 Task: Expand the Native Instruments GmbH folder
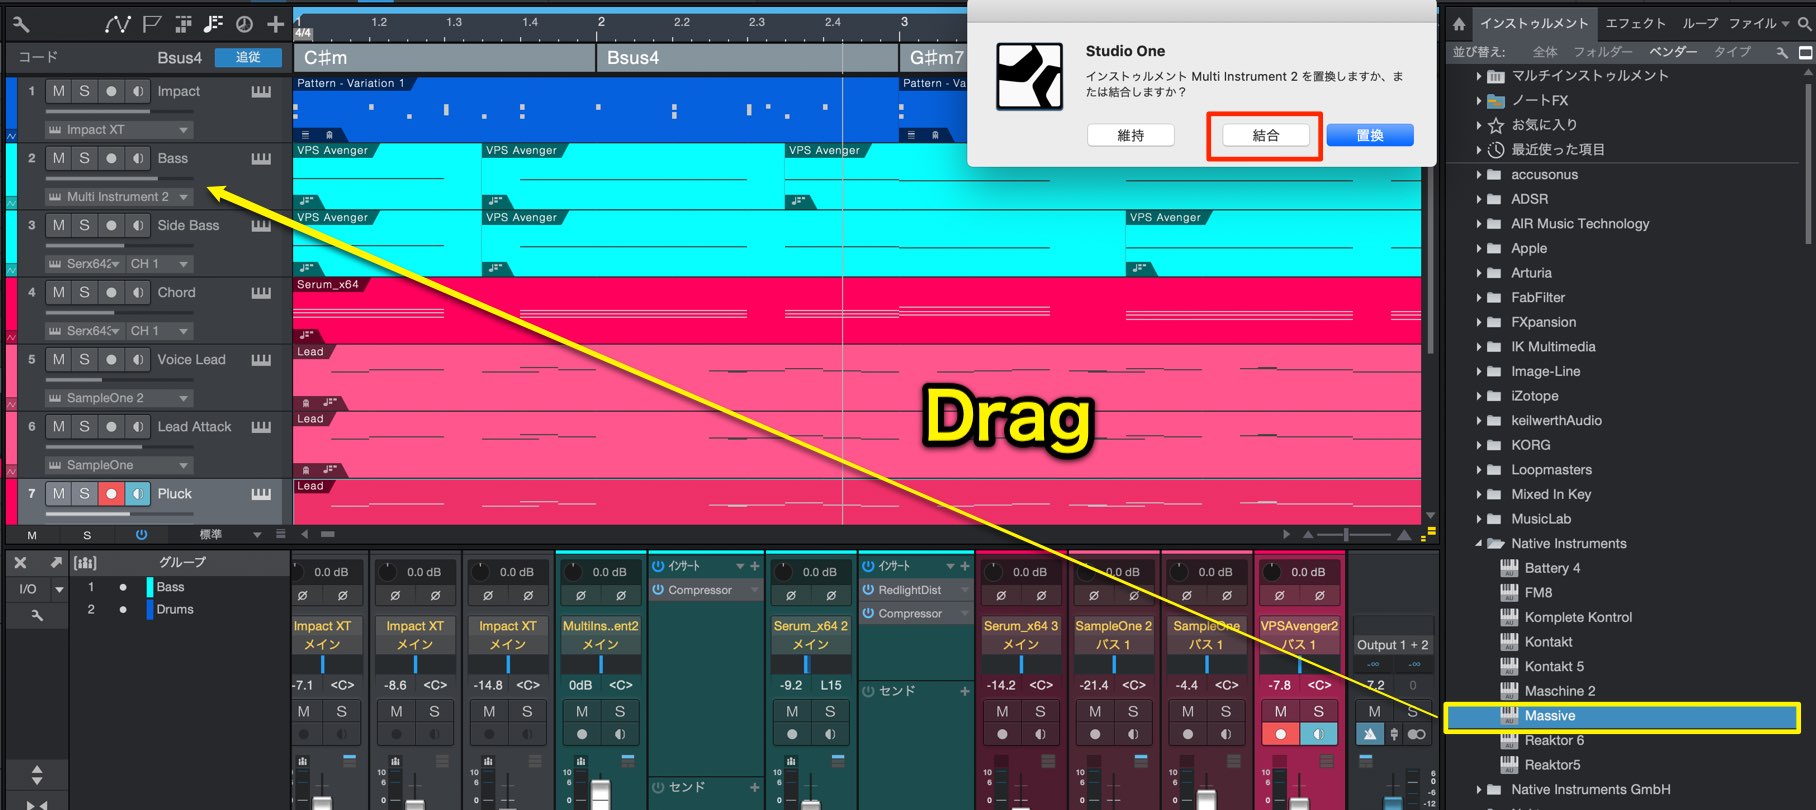point(1479,790)
